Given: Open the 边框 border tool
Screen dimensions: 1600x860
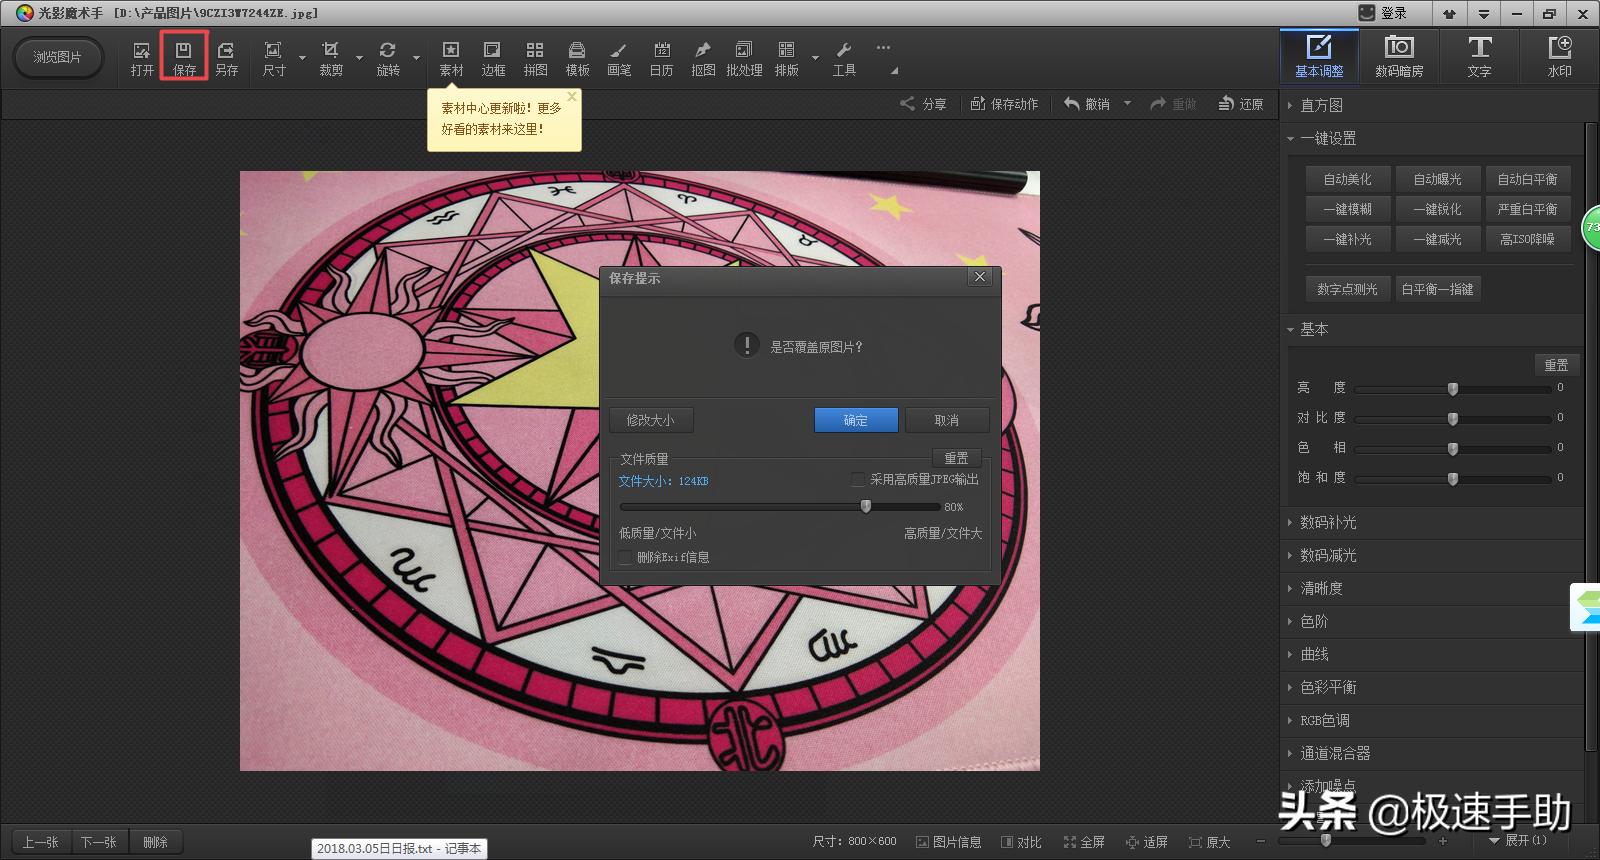Looking at the screenshot, I should 493,57.
